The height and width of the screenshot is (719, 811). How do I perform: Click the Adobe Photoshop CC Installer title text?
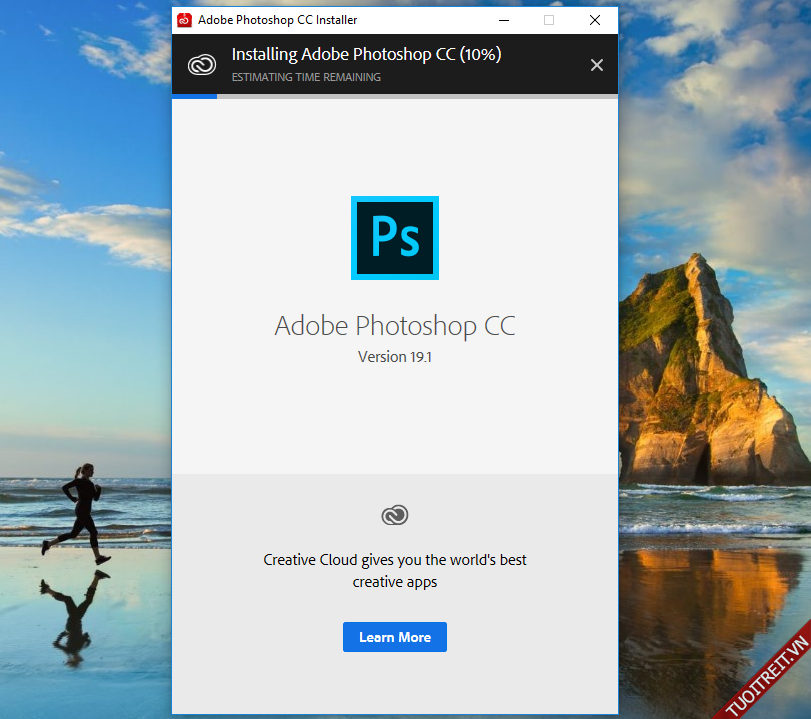277,20
